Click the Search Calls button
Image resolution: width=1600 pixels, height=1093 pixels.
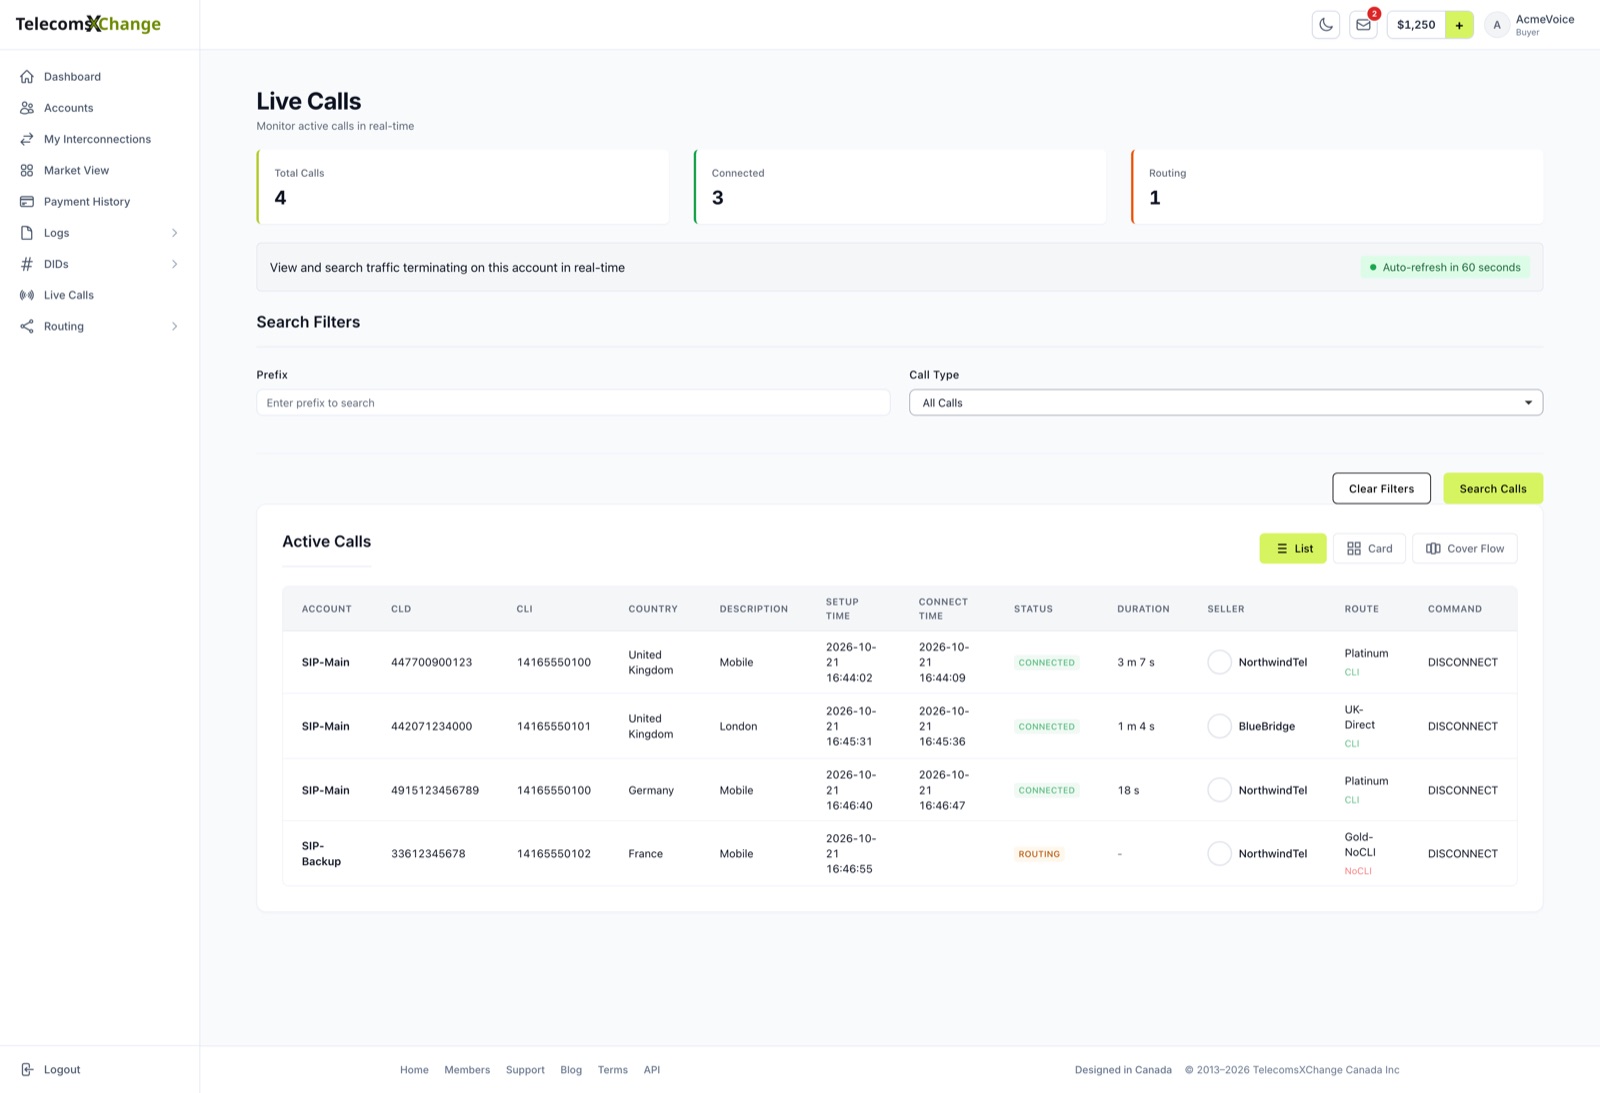[1493, 489]
